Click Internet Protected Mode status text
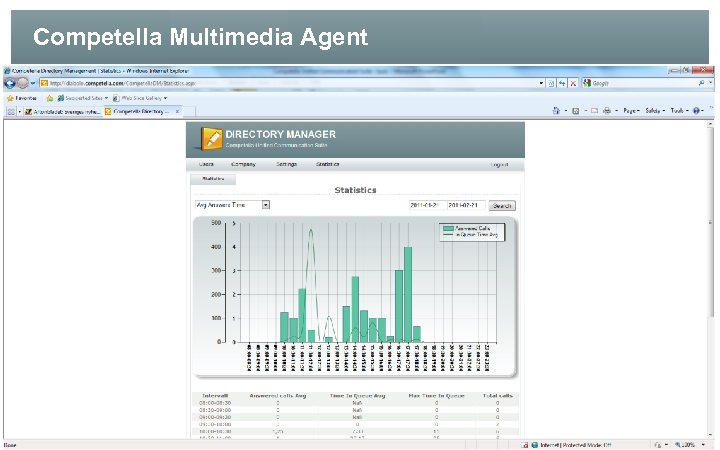Screen dimensions: 720x450 tap(575, 444)
